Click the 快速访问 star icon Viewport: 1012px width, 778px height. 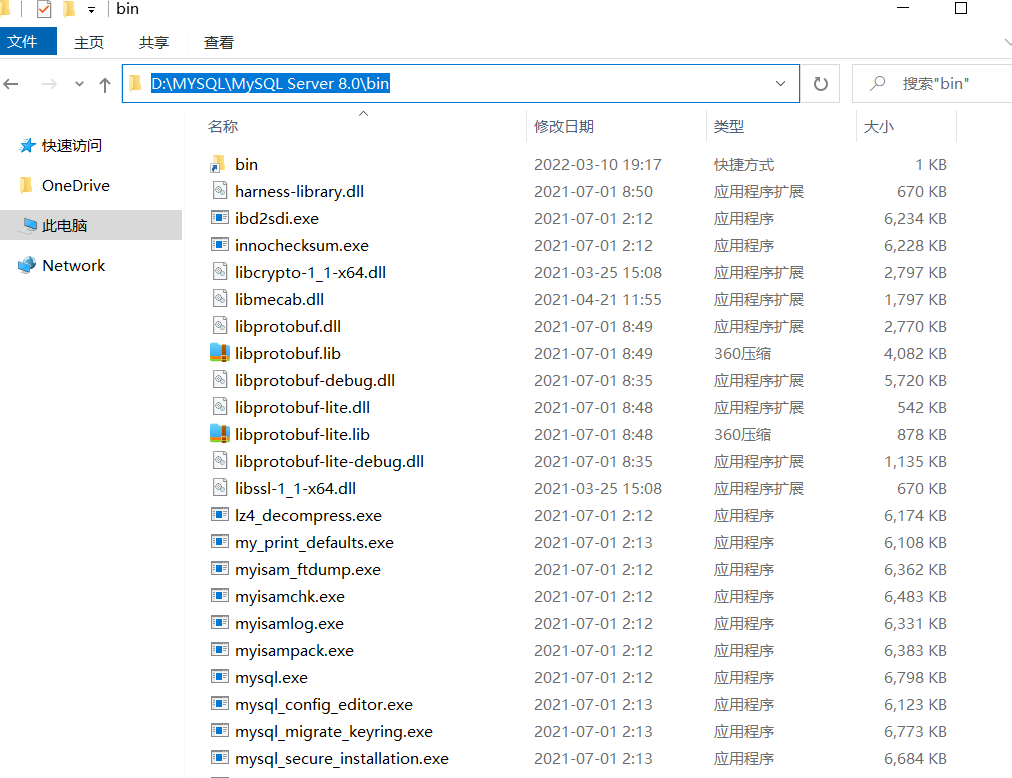click(27, 146)
